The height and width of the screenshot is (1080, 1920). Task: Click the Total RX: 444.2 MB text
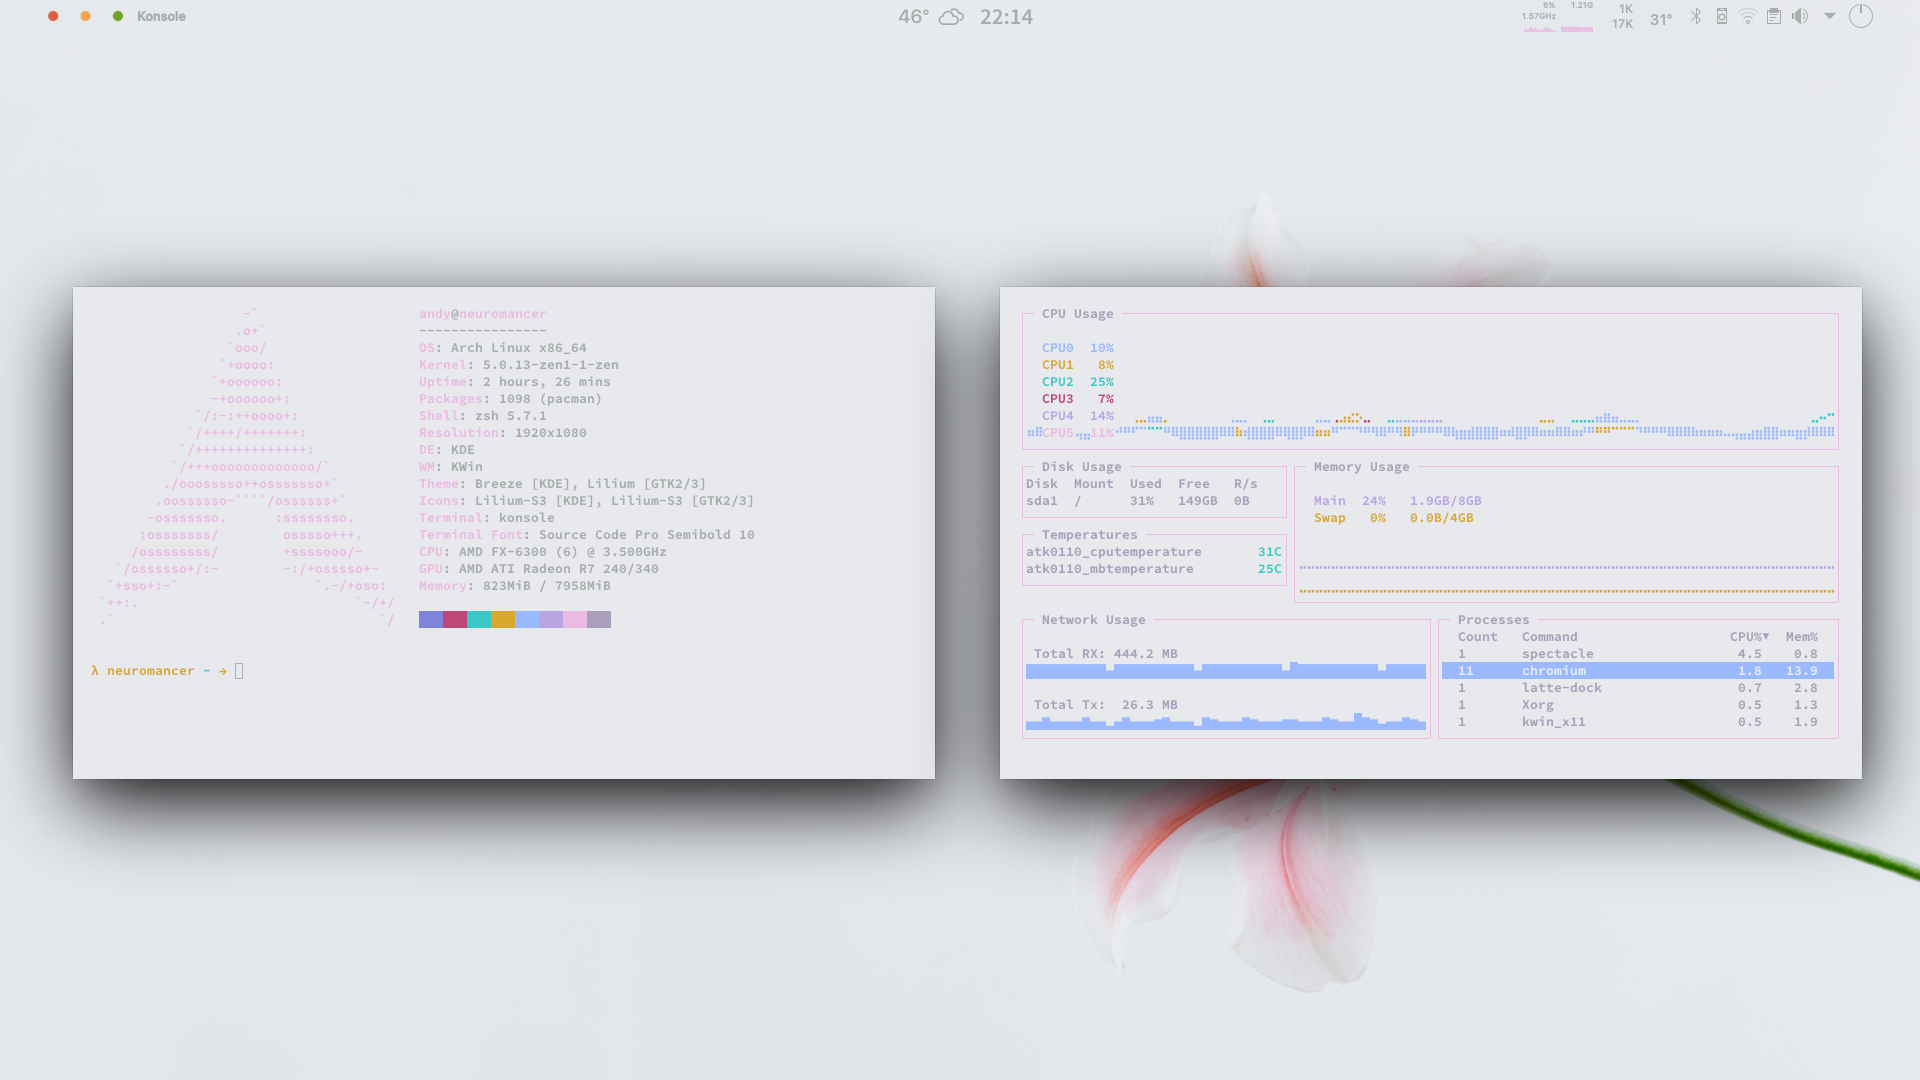1106,654
